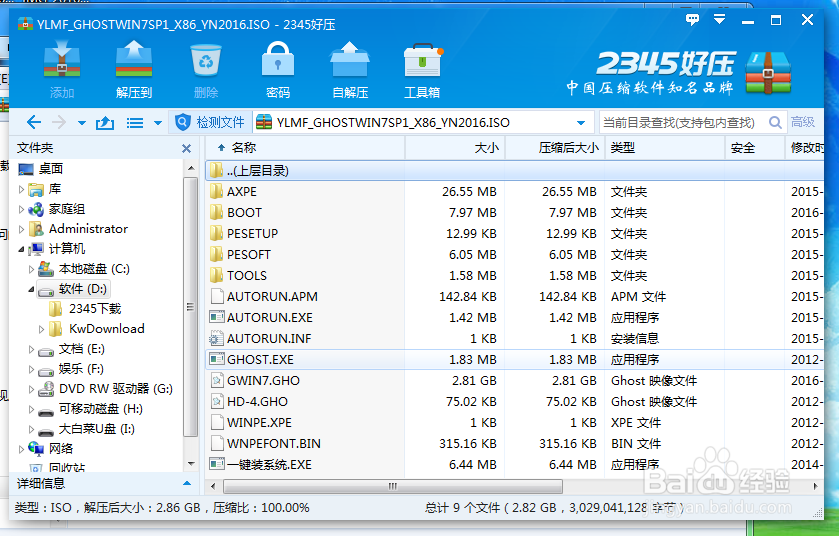The width and height of the screenshot is (839, 536).
Task: Go forward with the right arrow
Action: tap(59, 122)
